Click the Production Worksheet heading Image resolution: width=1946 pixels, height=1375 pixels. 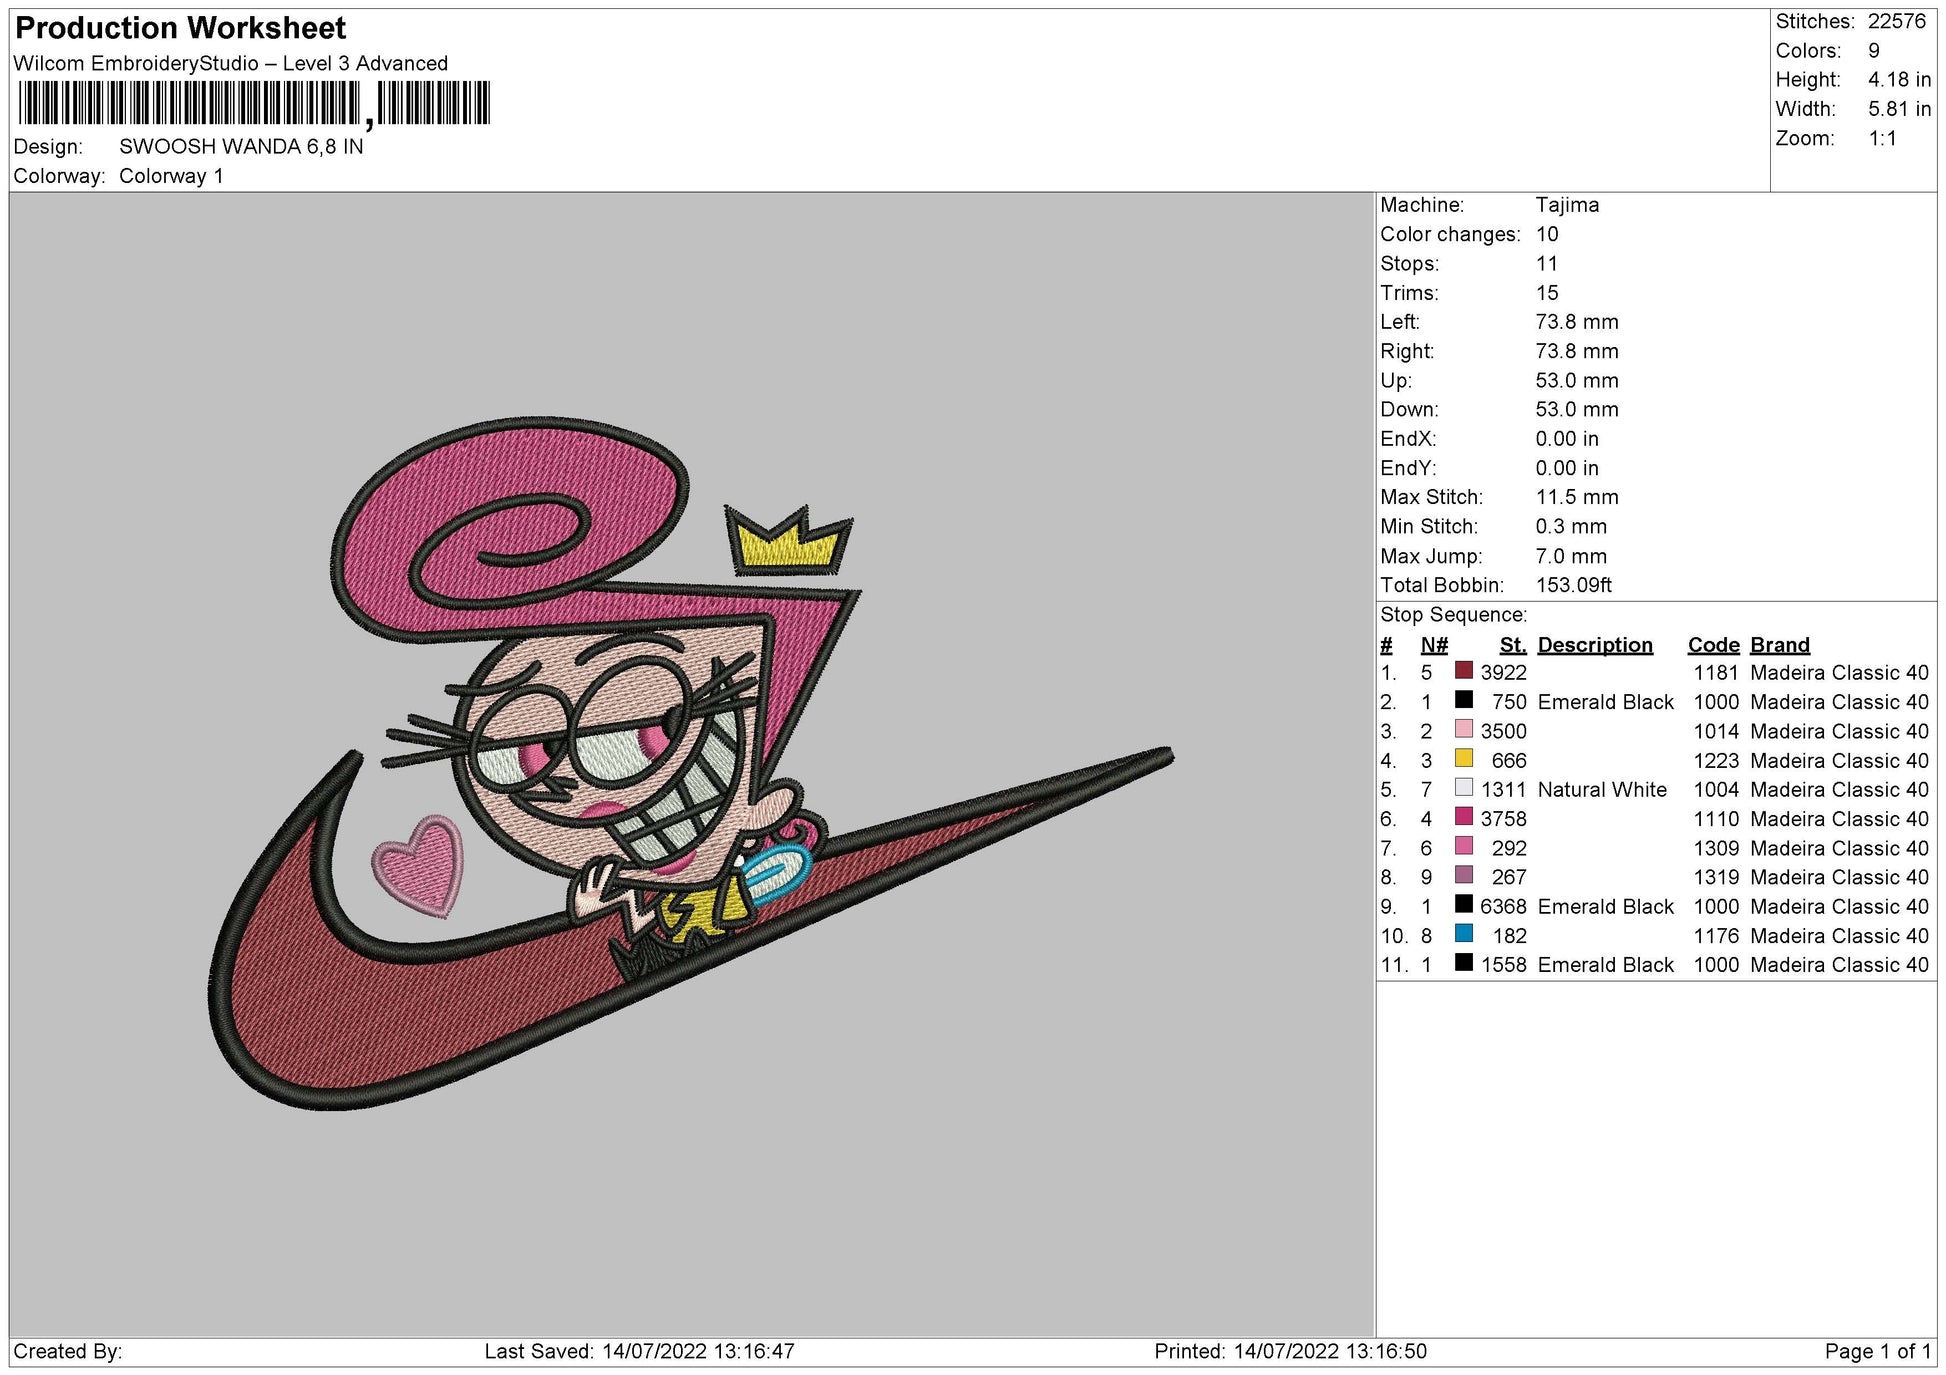pos(181,28)
